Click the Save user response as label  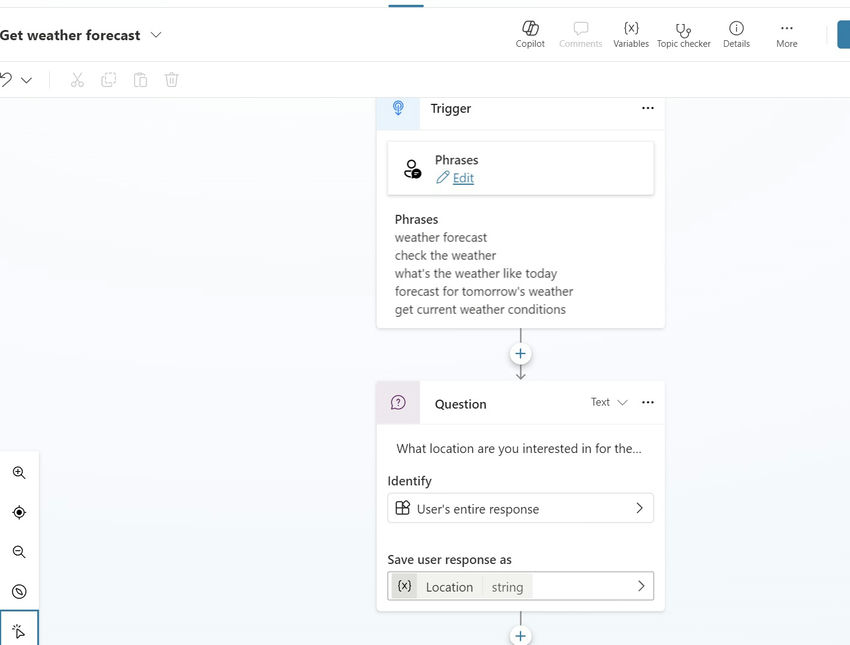[449, 559]
